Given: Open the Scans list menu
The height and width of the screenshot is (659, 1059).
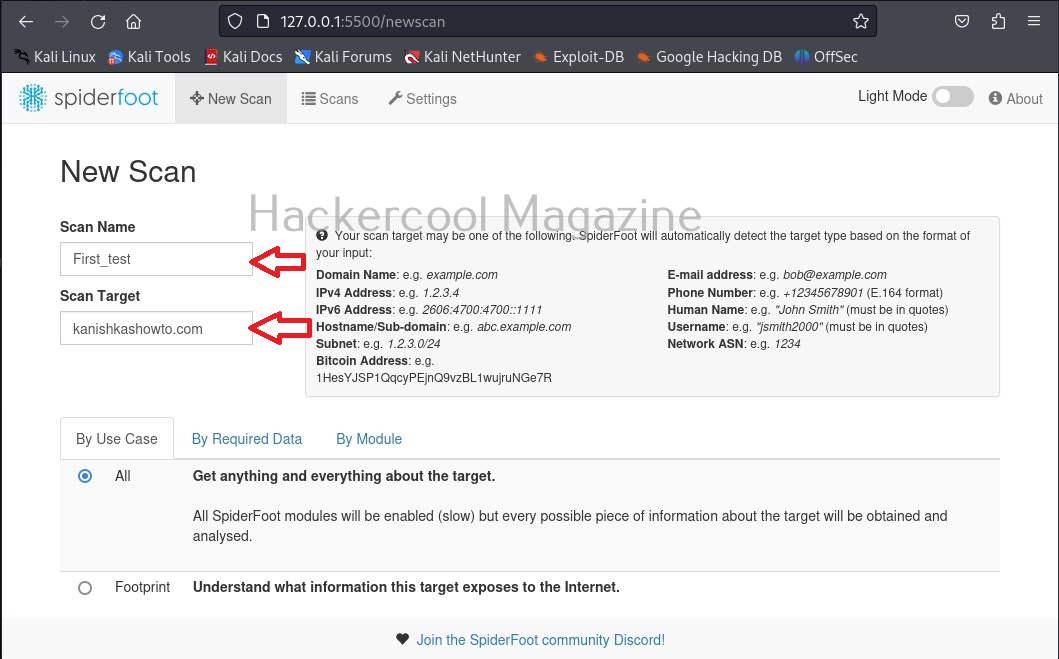Looking at the screenshot, I should pos(330,99).
